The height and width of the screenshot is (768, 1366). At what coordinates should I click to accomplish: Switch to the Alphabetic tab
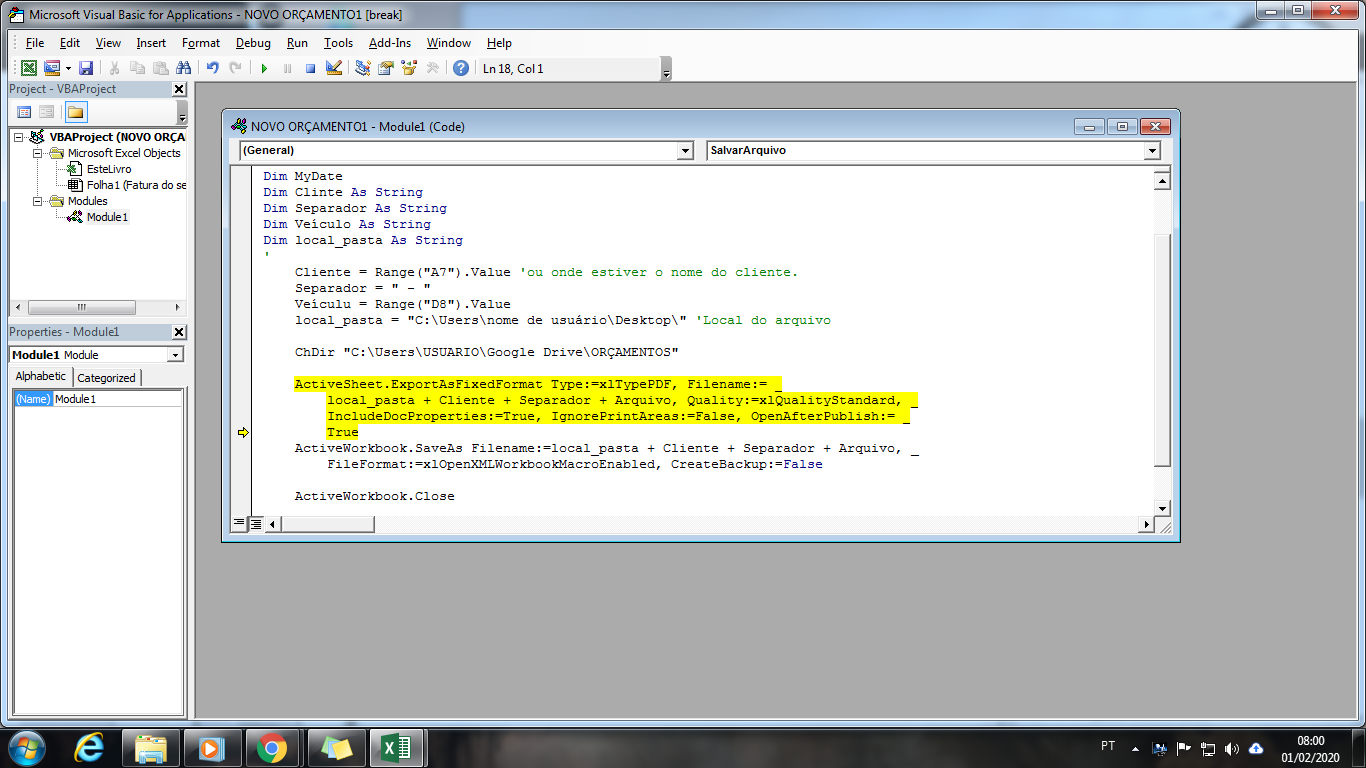pyautogui.click(x=41, y=377)
